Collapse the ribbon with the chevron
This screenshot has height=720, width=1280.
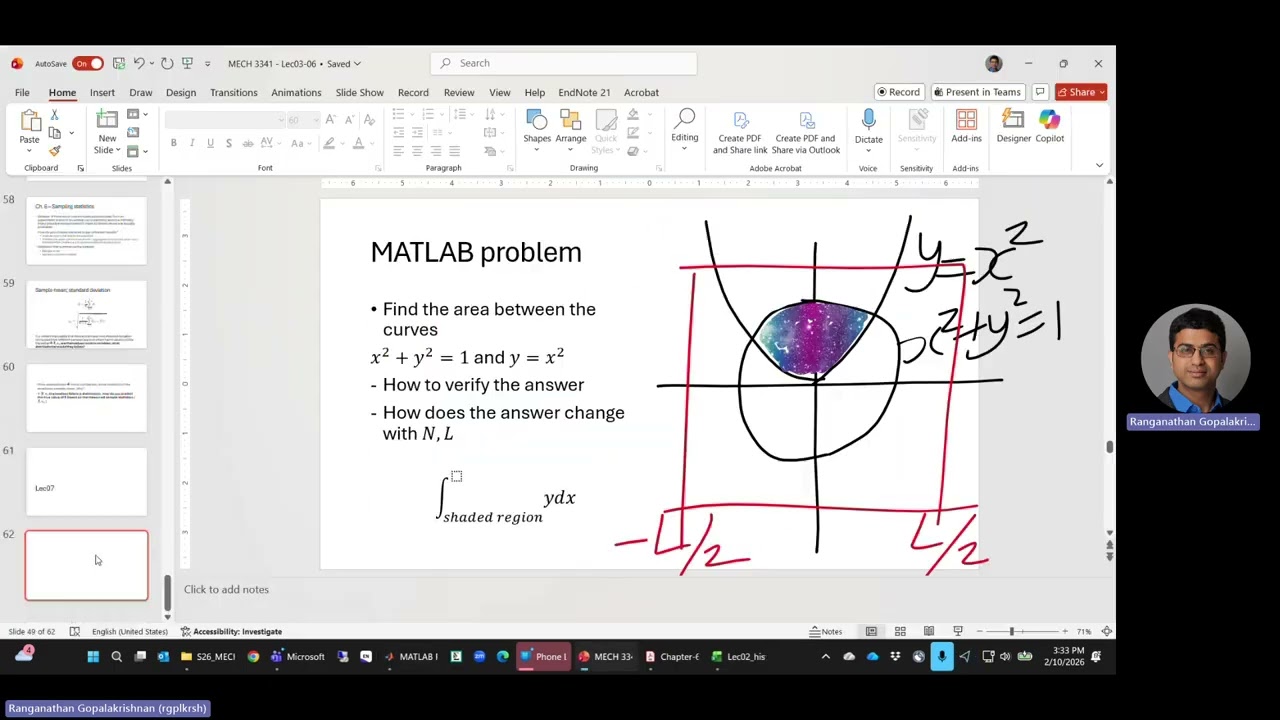1099,165
